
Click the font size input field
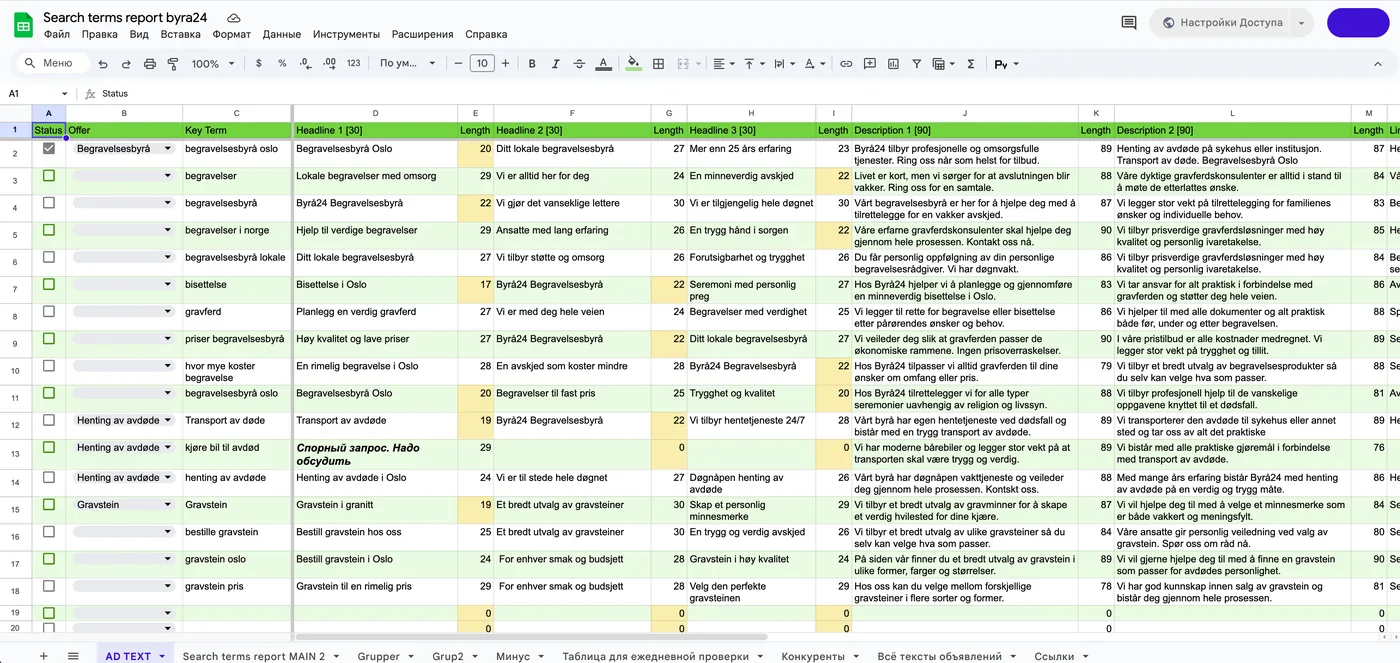tap(482, 64)
